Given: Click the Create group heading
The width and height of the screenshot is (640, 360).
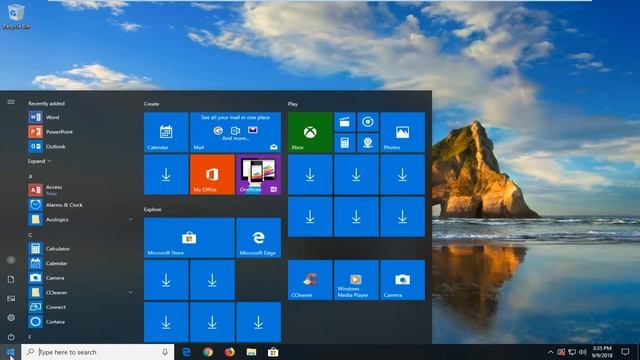Looking at the screenshot, I should pyautogui.click(x=151, y=104).
